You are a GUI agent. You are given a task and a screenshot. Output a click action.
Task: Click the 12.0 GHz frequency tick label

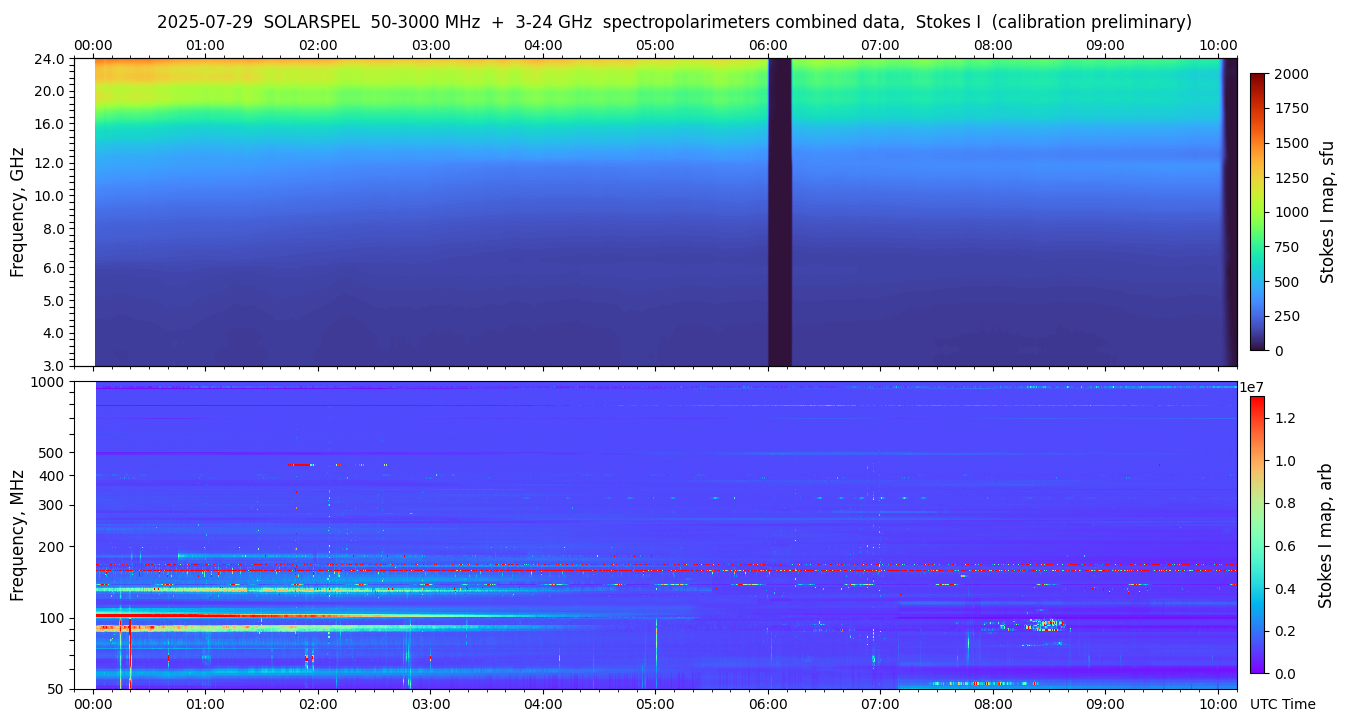[x=51, y=162]
